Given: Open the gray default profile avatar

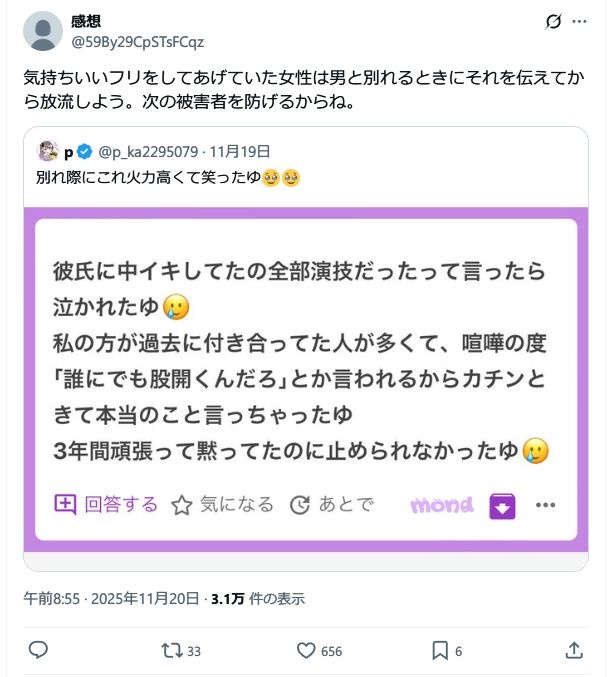Looking at the screenshot, I should (42, 31).
